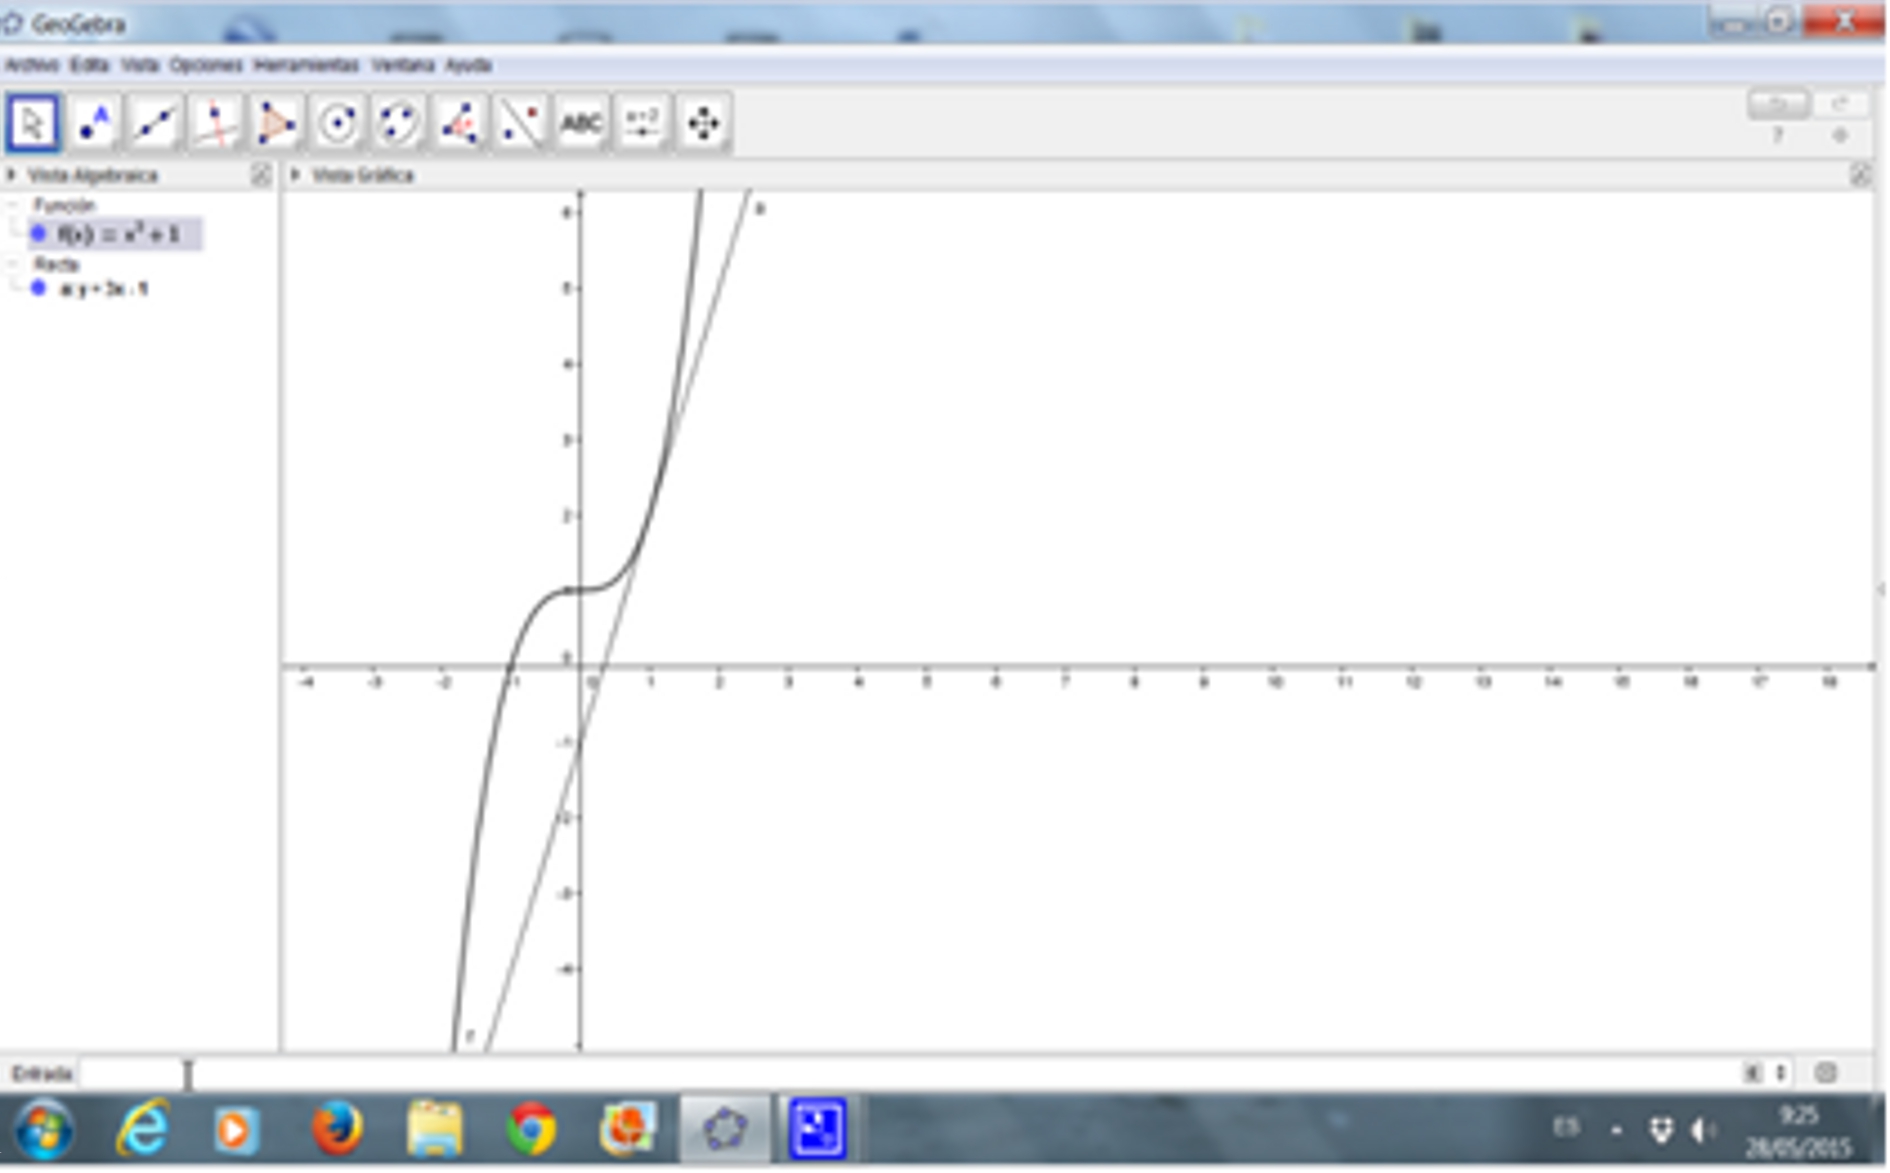This screenshot has height=1173, width=1890.
Task: Select the Move arrow tool
Action: click(33, 124)
